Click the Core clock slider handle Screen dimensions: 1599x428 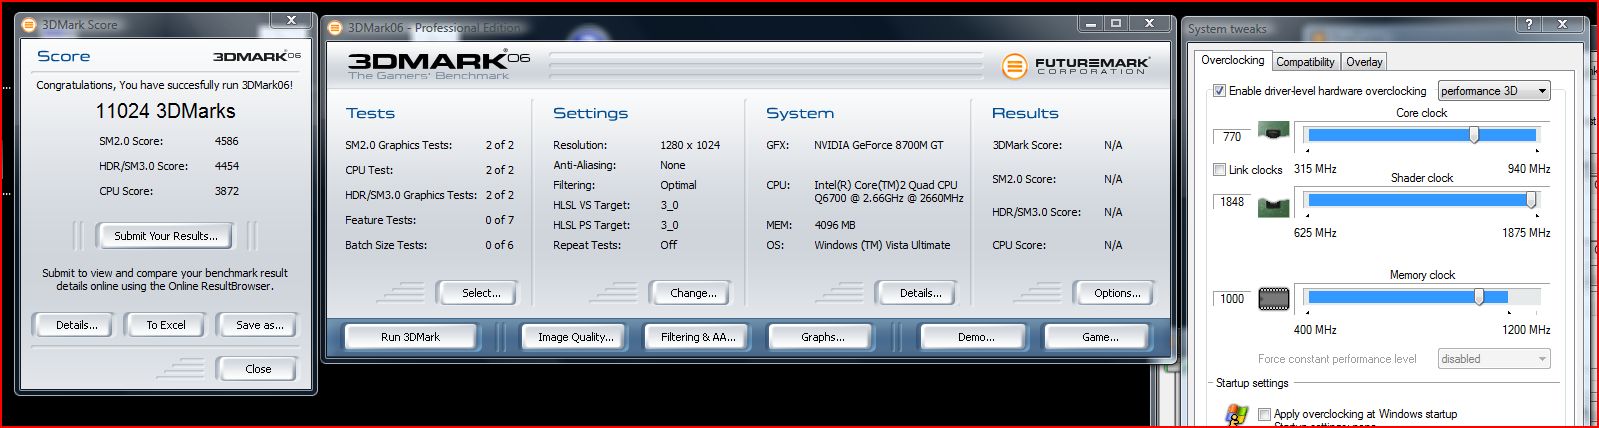pyautogui.click(x=1473, y=135)
